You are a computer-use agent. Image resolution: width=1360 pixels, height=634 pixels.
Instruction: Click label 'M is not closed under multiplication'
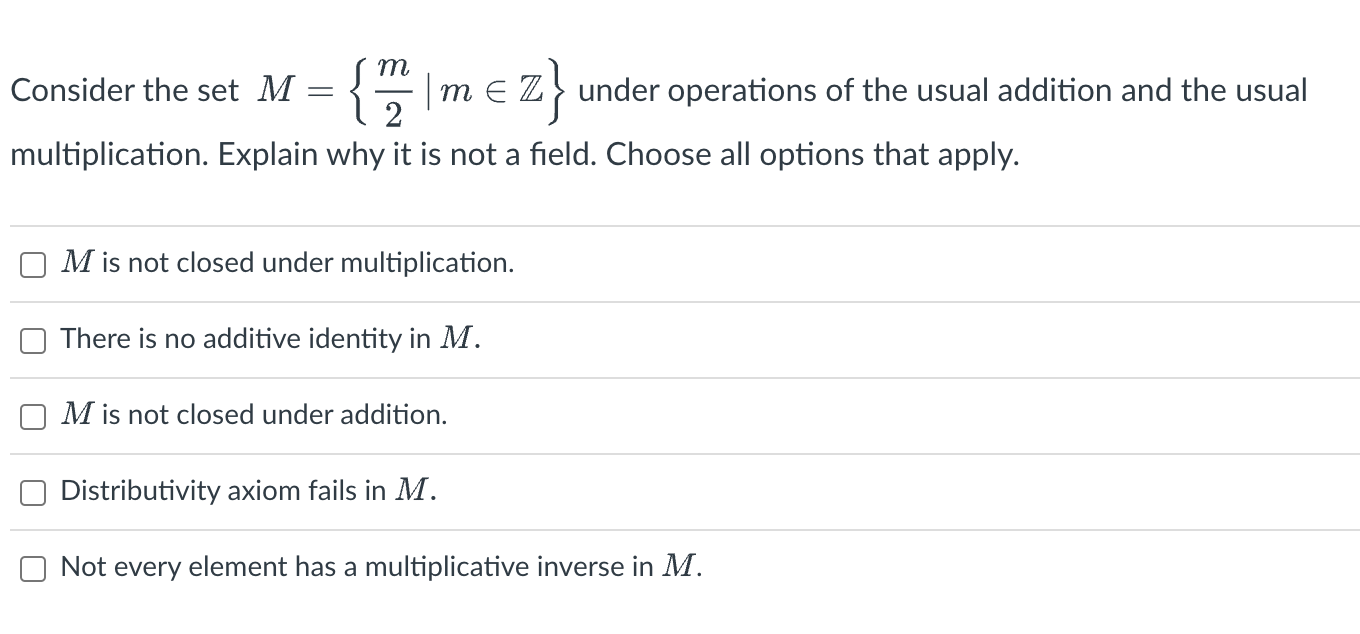(286, 263)
